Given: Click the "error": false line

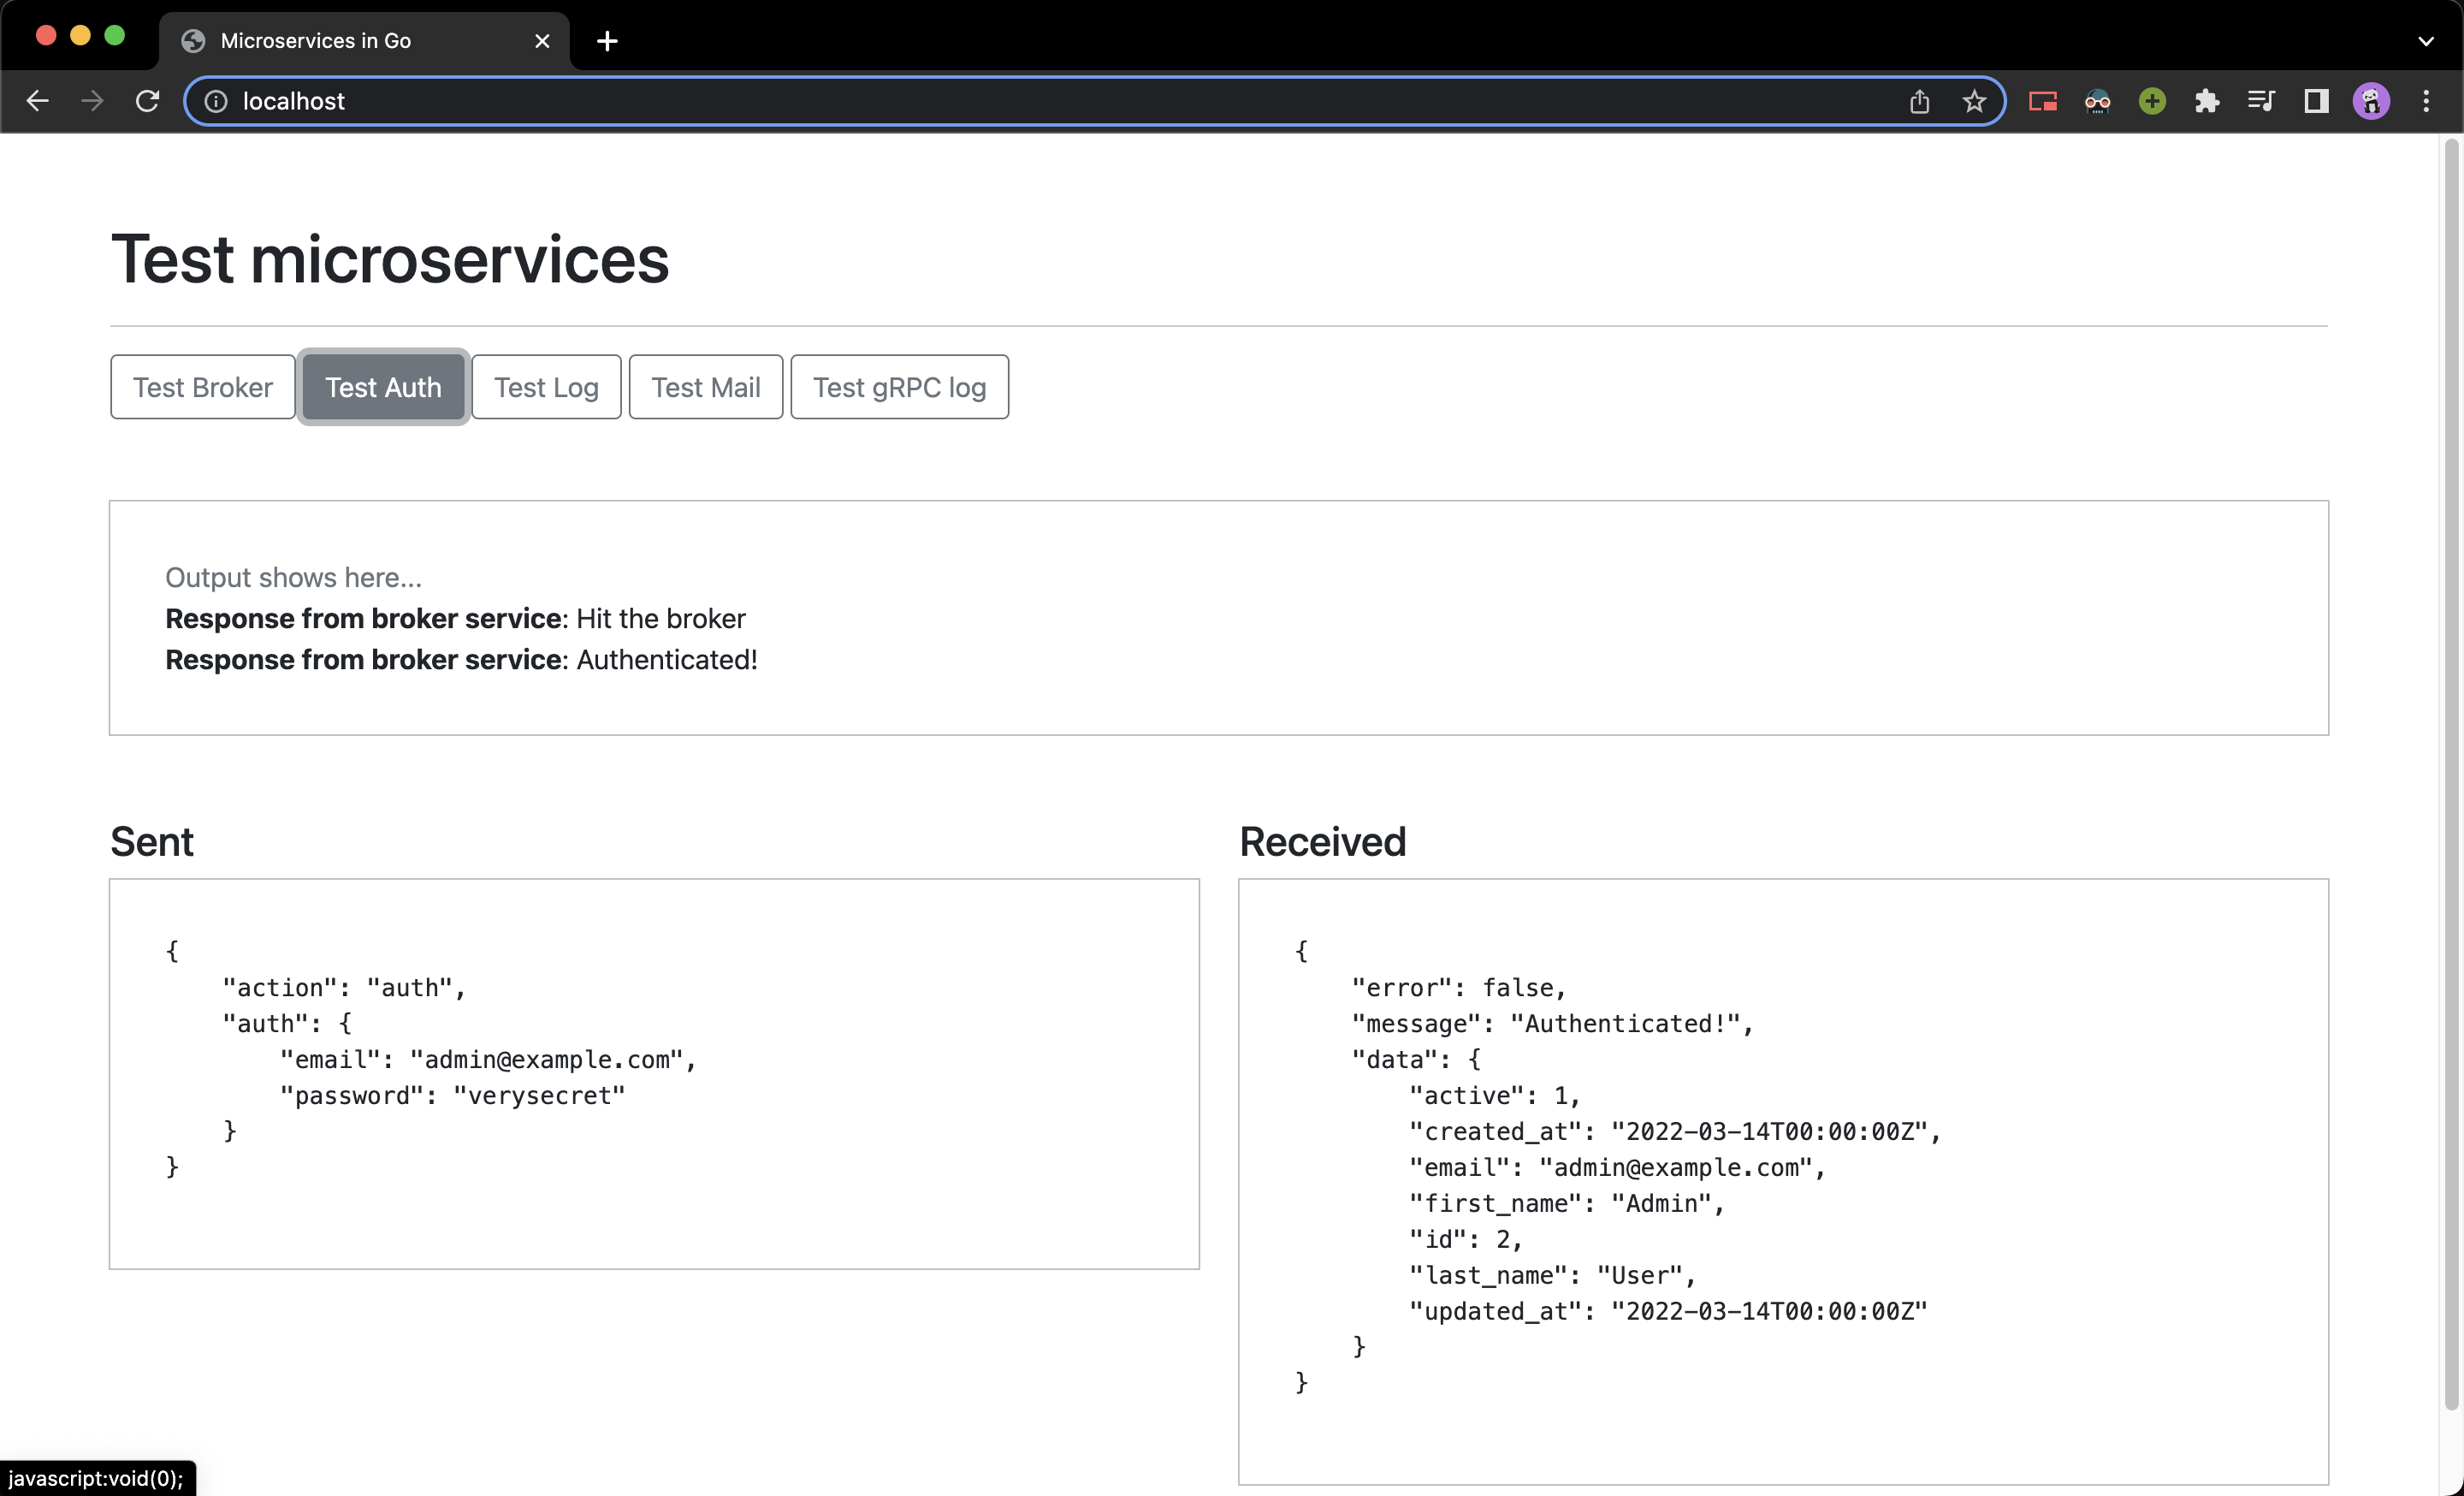Looking at the screenshot, I should [1459, 988].
